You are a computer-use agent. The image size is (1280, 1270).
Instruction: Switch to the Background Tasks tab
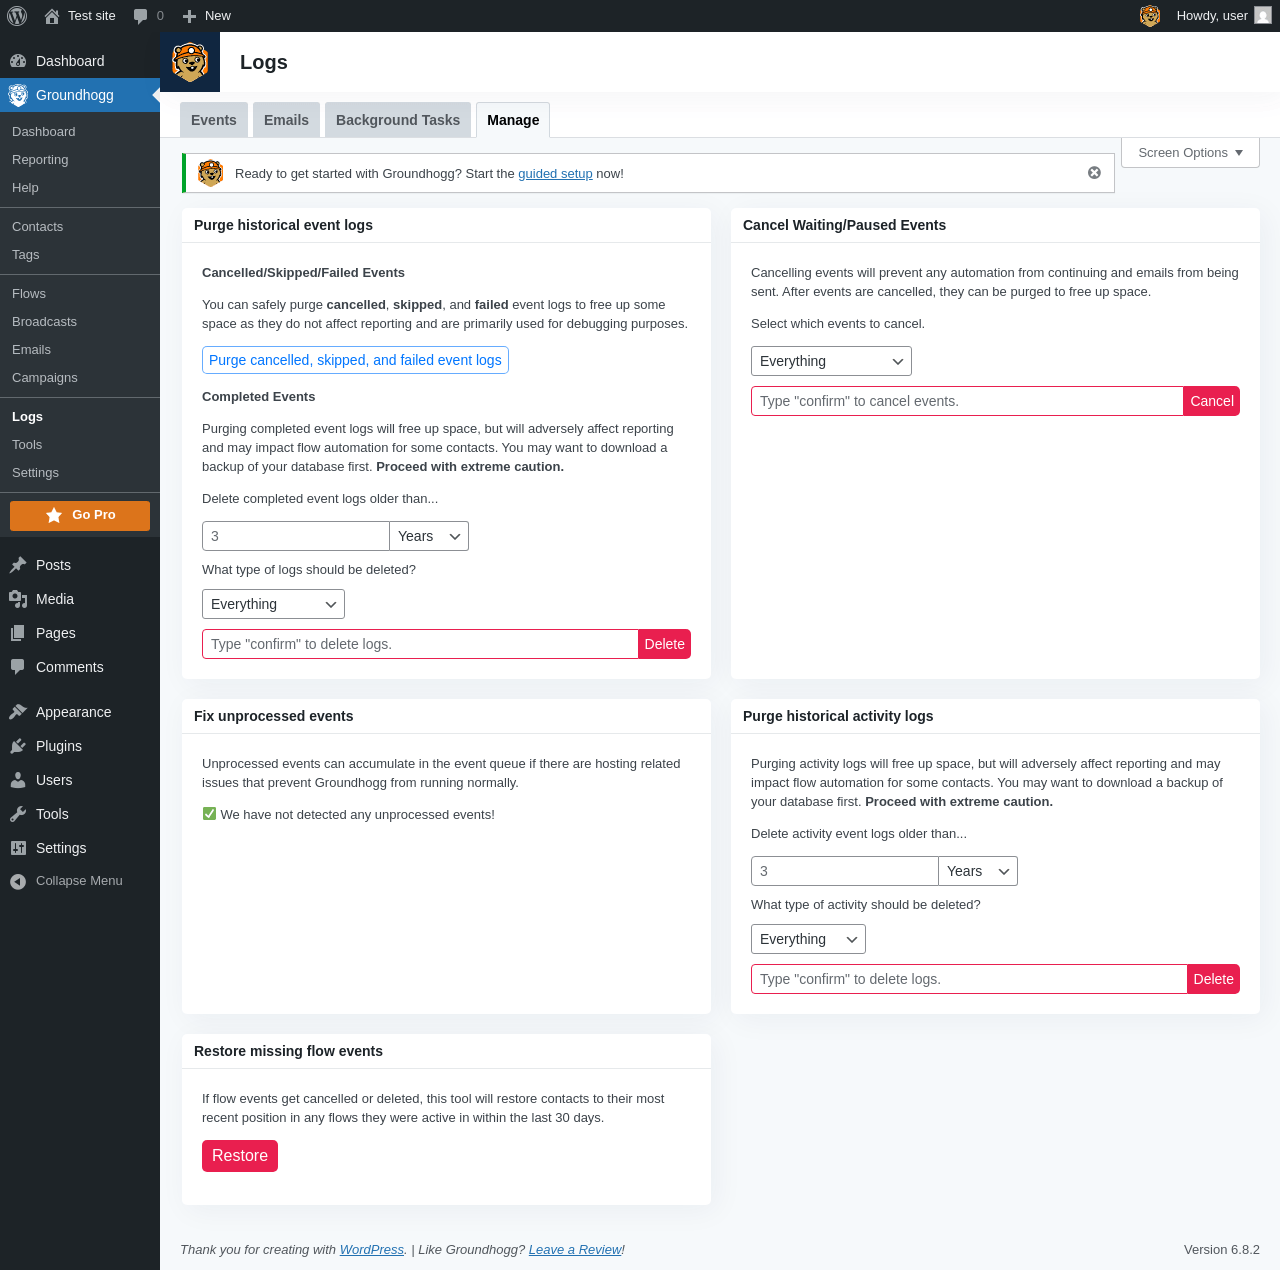[x=398, y=120]
